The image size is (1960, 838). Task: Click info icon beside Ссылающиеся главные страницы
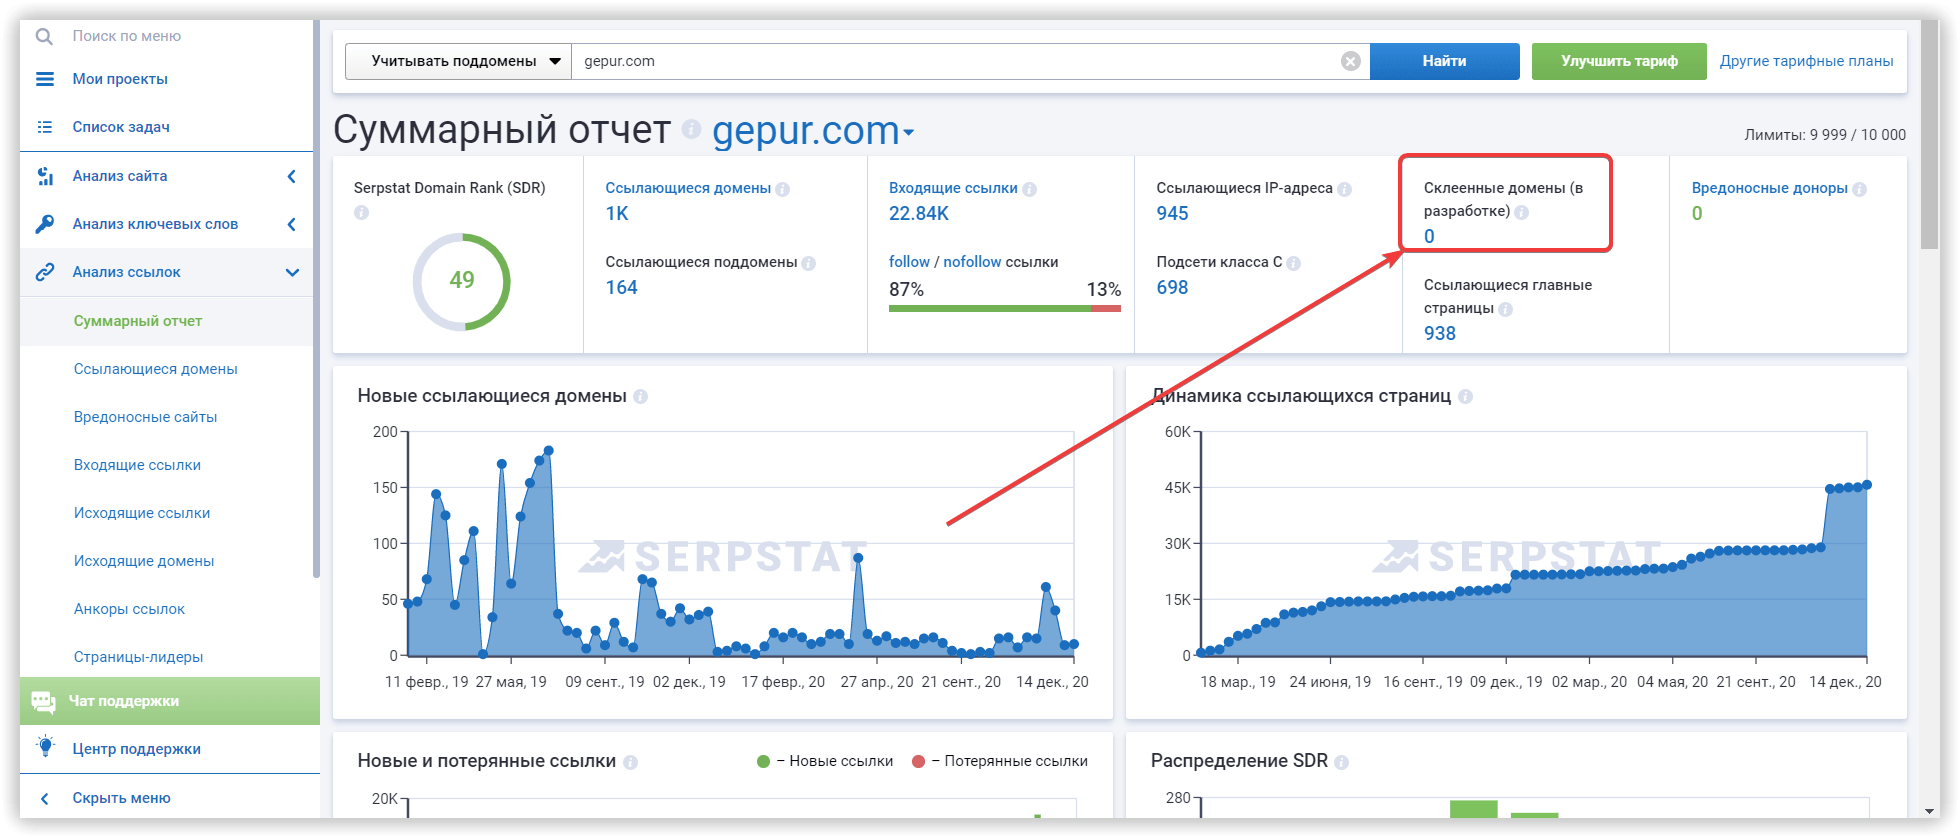(1506, 309)
